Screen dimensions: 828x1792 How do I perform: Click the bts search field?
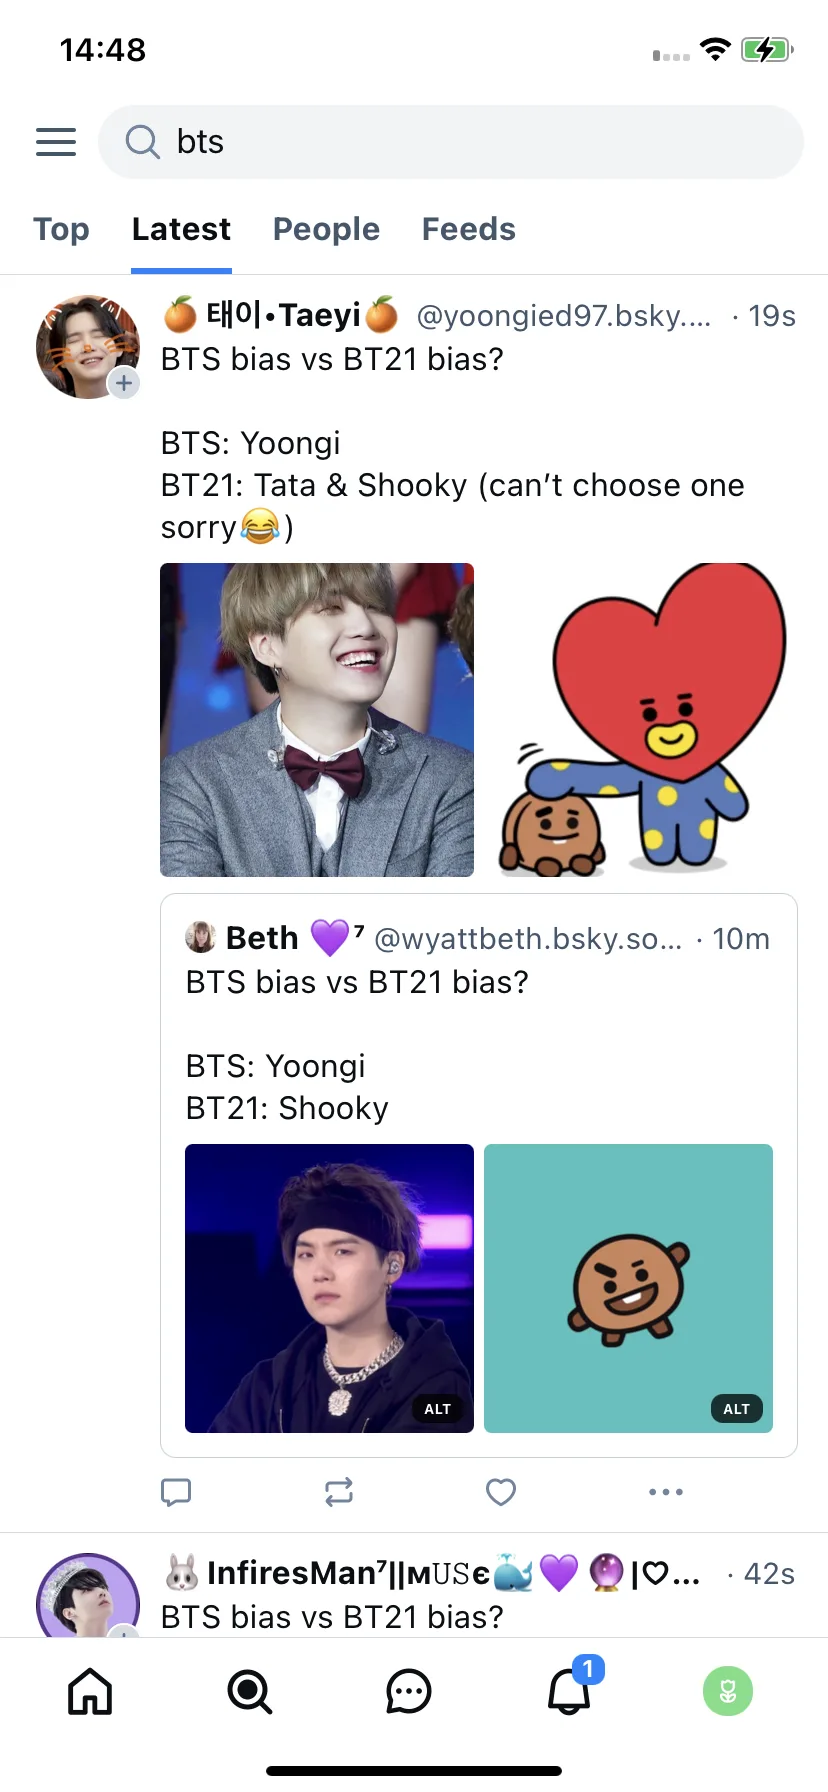451,142
